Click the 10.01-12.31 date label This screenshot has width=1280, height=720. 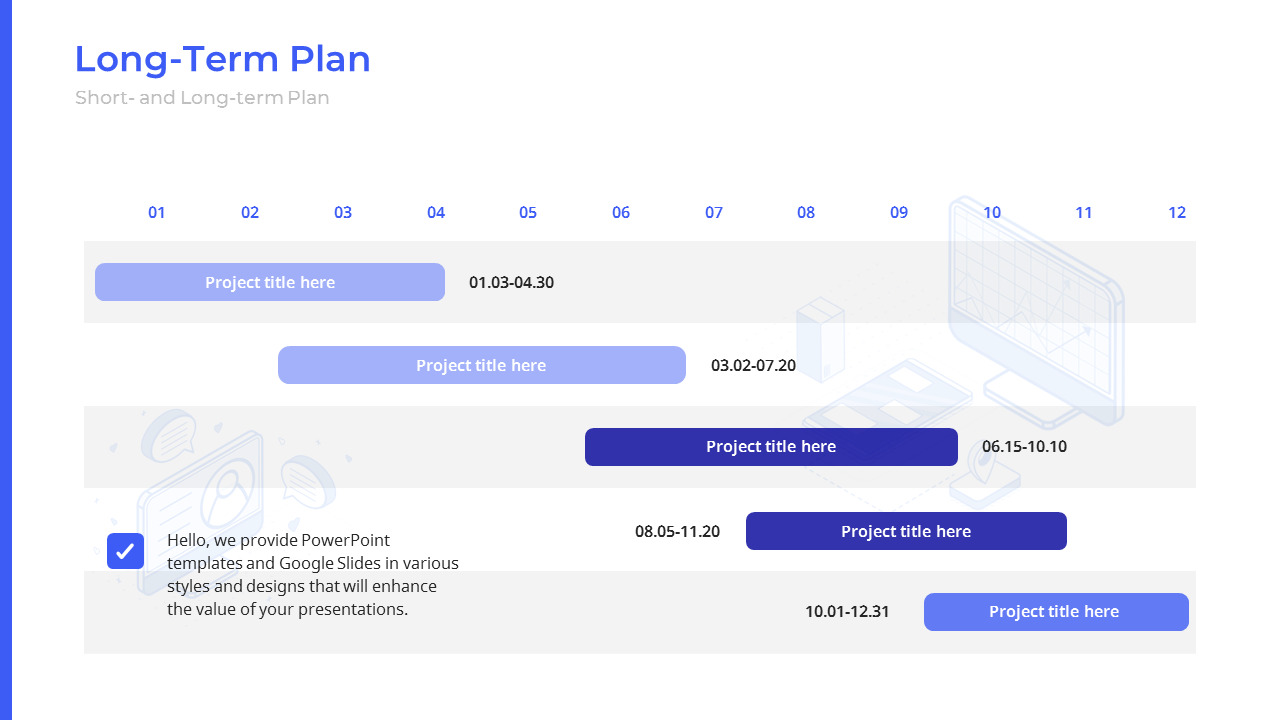coord(847,612)
